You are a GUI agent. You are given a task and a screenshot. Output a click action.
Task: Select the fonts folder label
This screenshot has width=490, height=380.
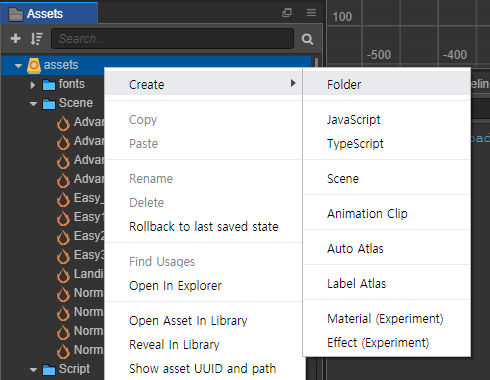click(72, 84)
